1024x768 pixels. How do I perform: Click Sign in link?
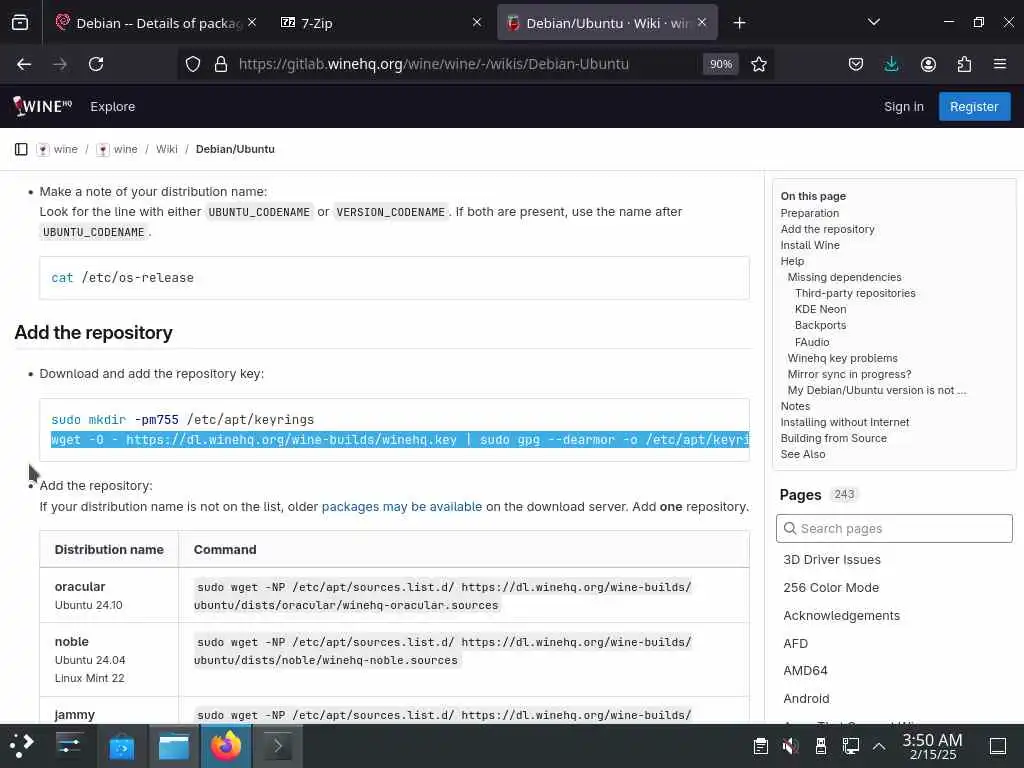pyautogui.click(x=903, y=106)
